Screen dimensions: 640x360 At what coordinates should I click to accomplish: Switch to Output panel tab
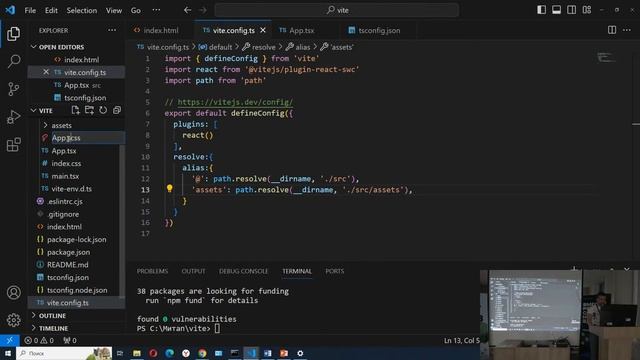click(193, 271)
